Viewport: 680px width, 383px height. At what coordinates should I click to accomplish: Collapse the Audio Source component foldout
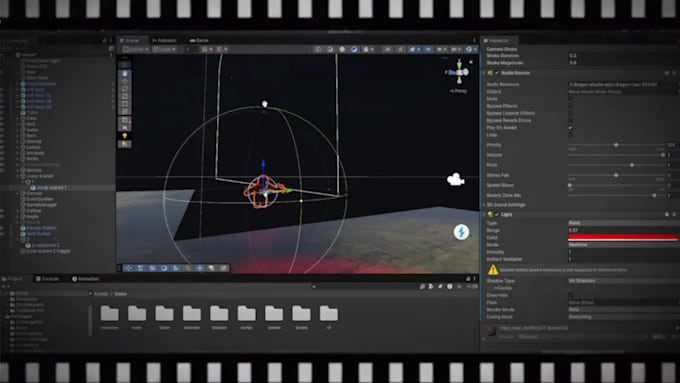[484, 73]
